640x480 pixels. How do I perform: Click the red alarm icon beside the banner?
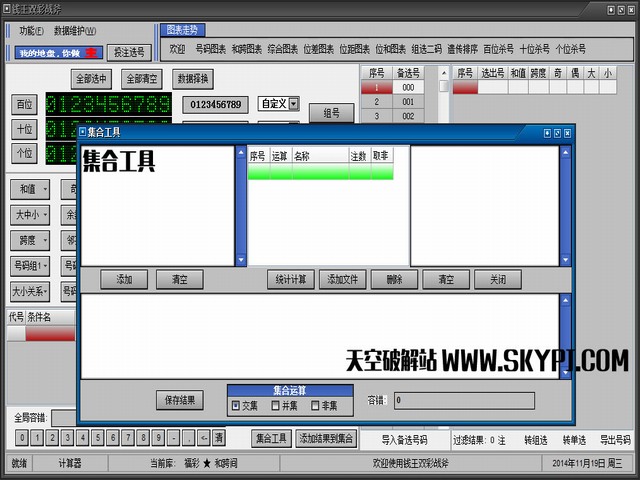pyautogui.click(x=91, y=52)
